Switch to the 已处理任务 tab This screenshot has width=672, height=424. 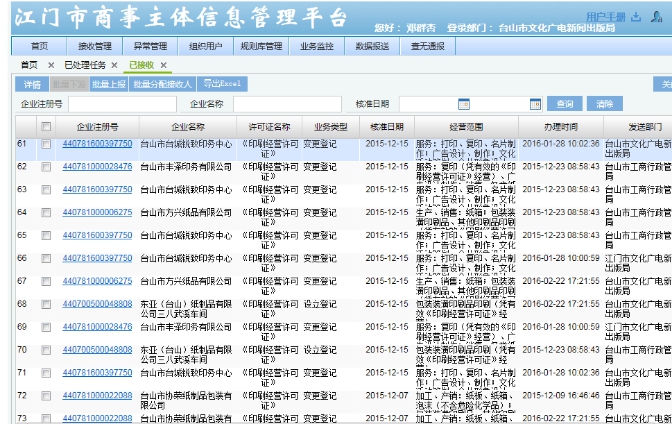pyautogui.click(x=85, y=65)
